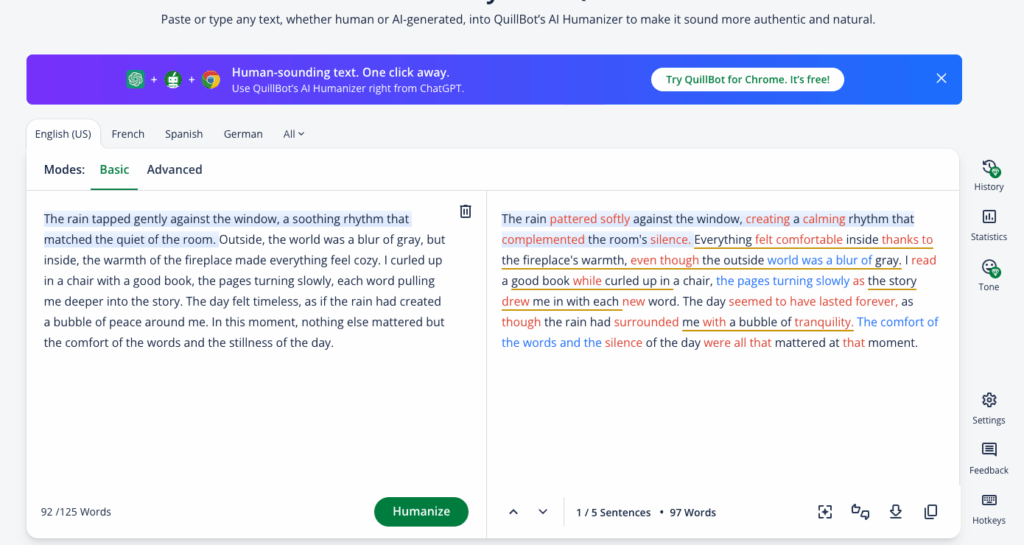Go to next sentence with down arrow
The image size is (1024, 545).
pyautogui.click(x=543, y=512)
